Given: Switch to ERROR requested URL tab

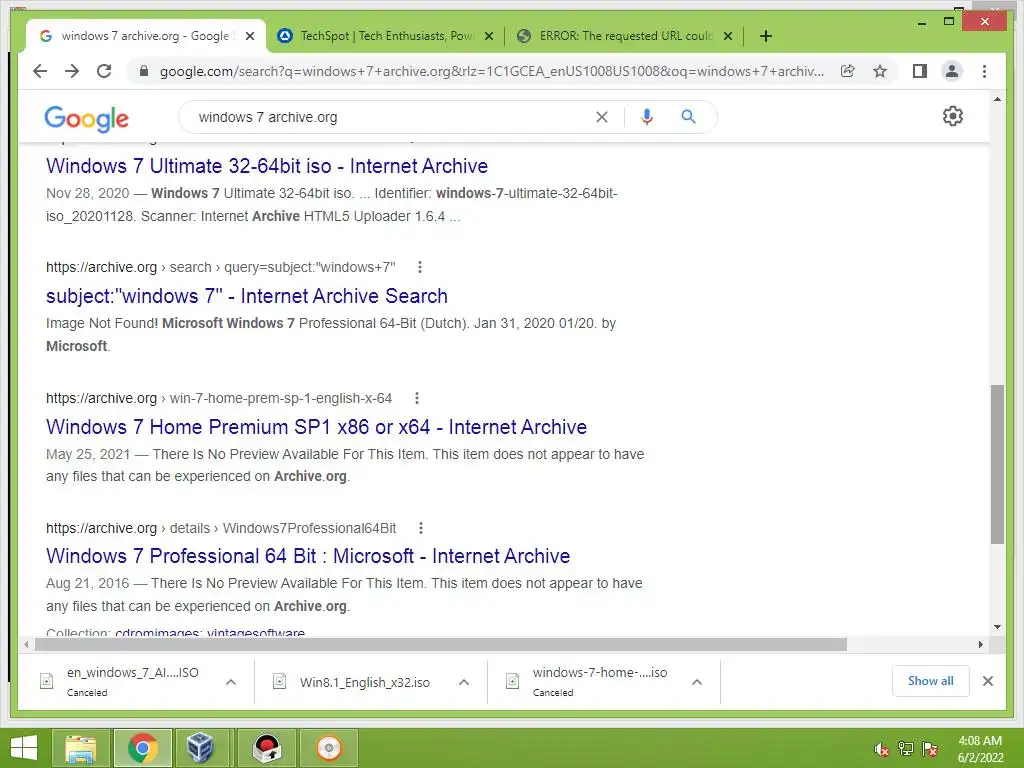Looking at the screenshot, I should click(x=624, y=36).
